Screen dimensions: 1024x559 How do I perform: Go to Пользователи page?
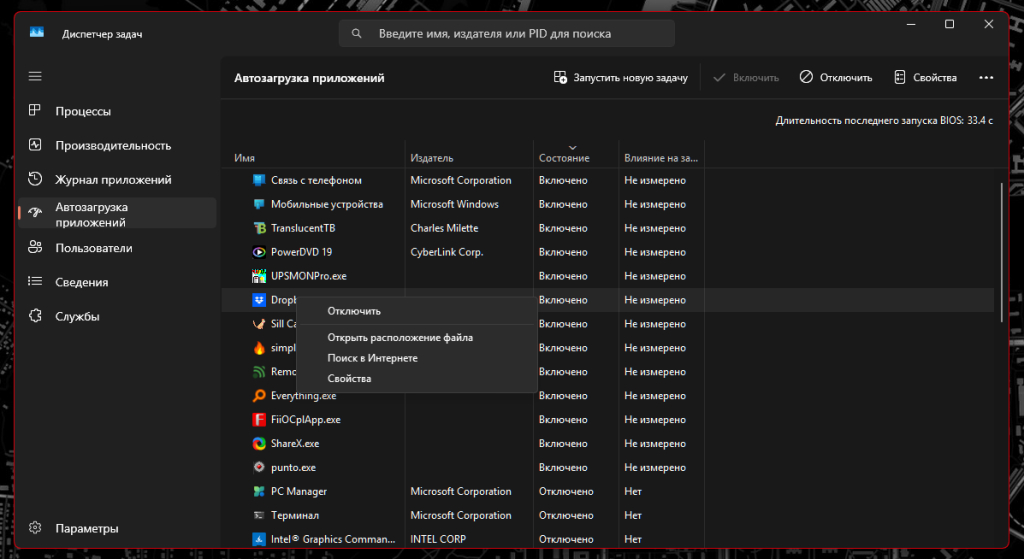coord(118,248)
